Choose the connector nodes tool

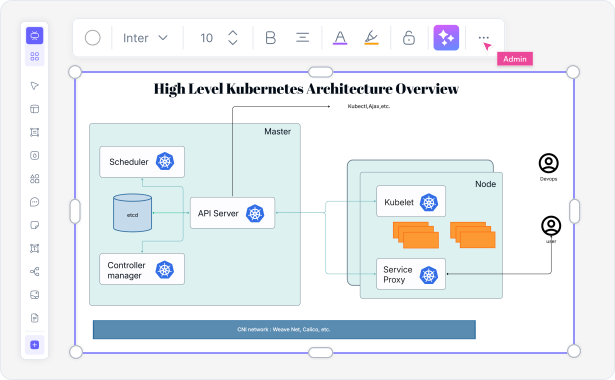35,271
